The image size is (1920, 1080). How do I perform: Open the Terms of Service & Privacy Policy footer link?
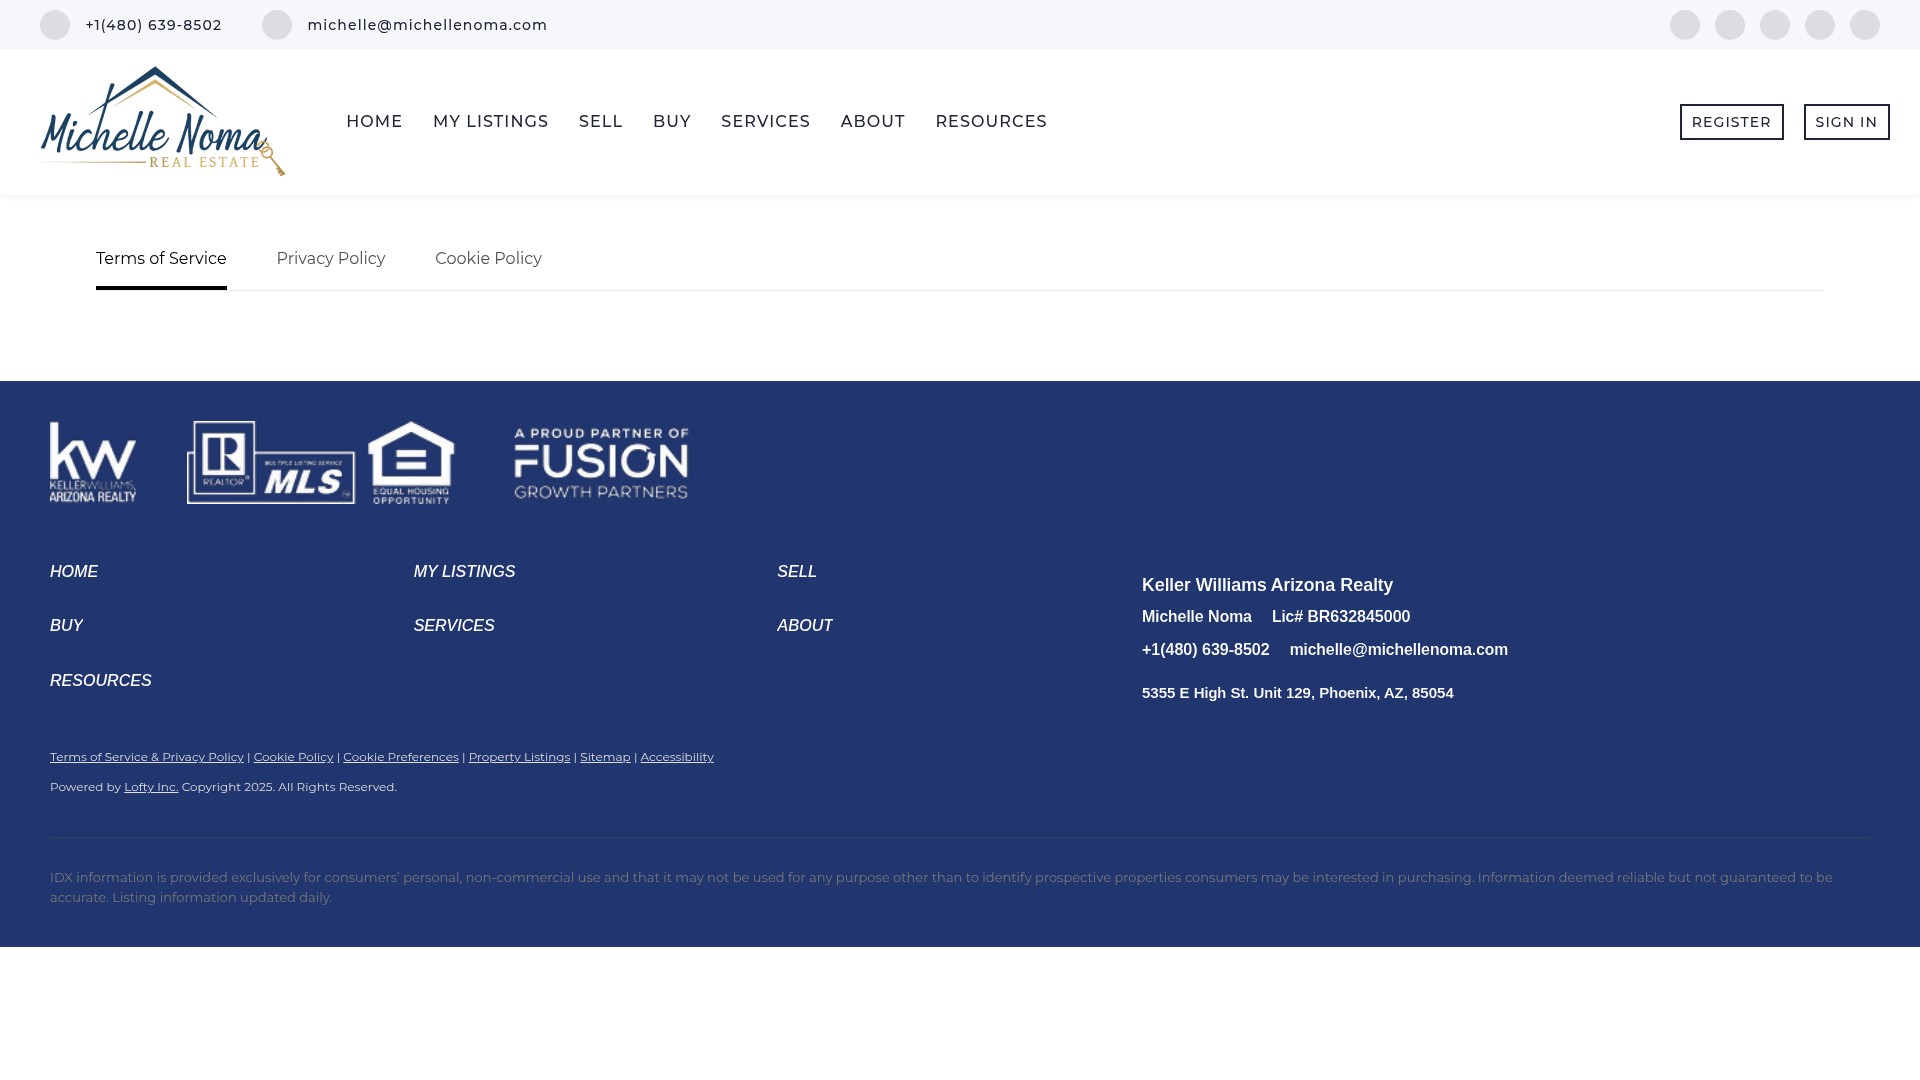click(x=147, y=757)
